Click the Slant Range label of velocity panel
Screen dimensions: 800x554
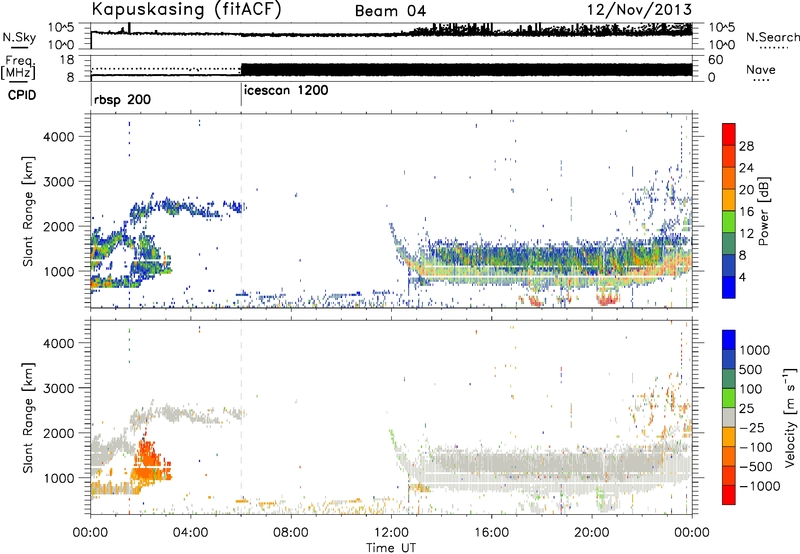[28, 418]
